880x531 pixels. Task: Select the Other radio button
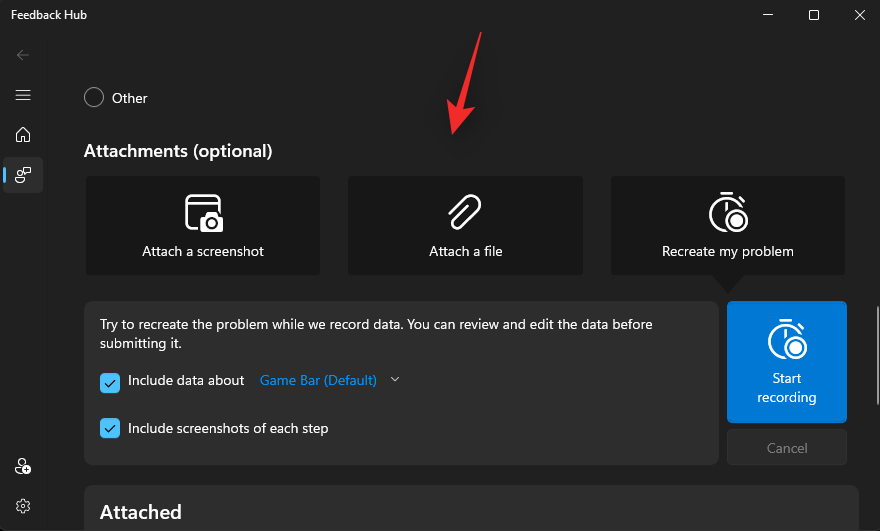pos(94,98)
